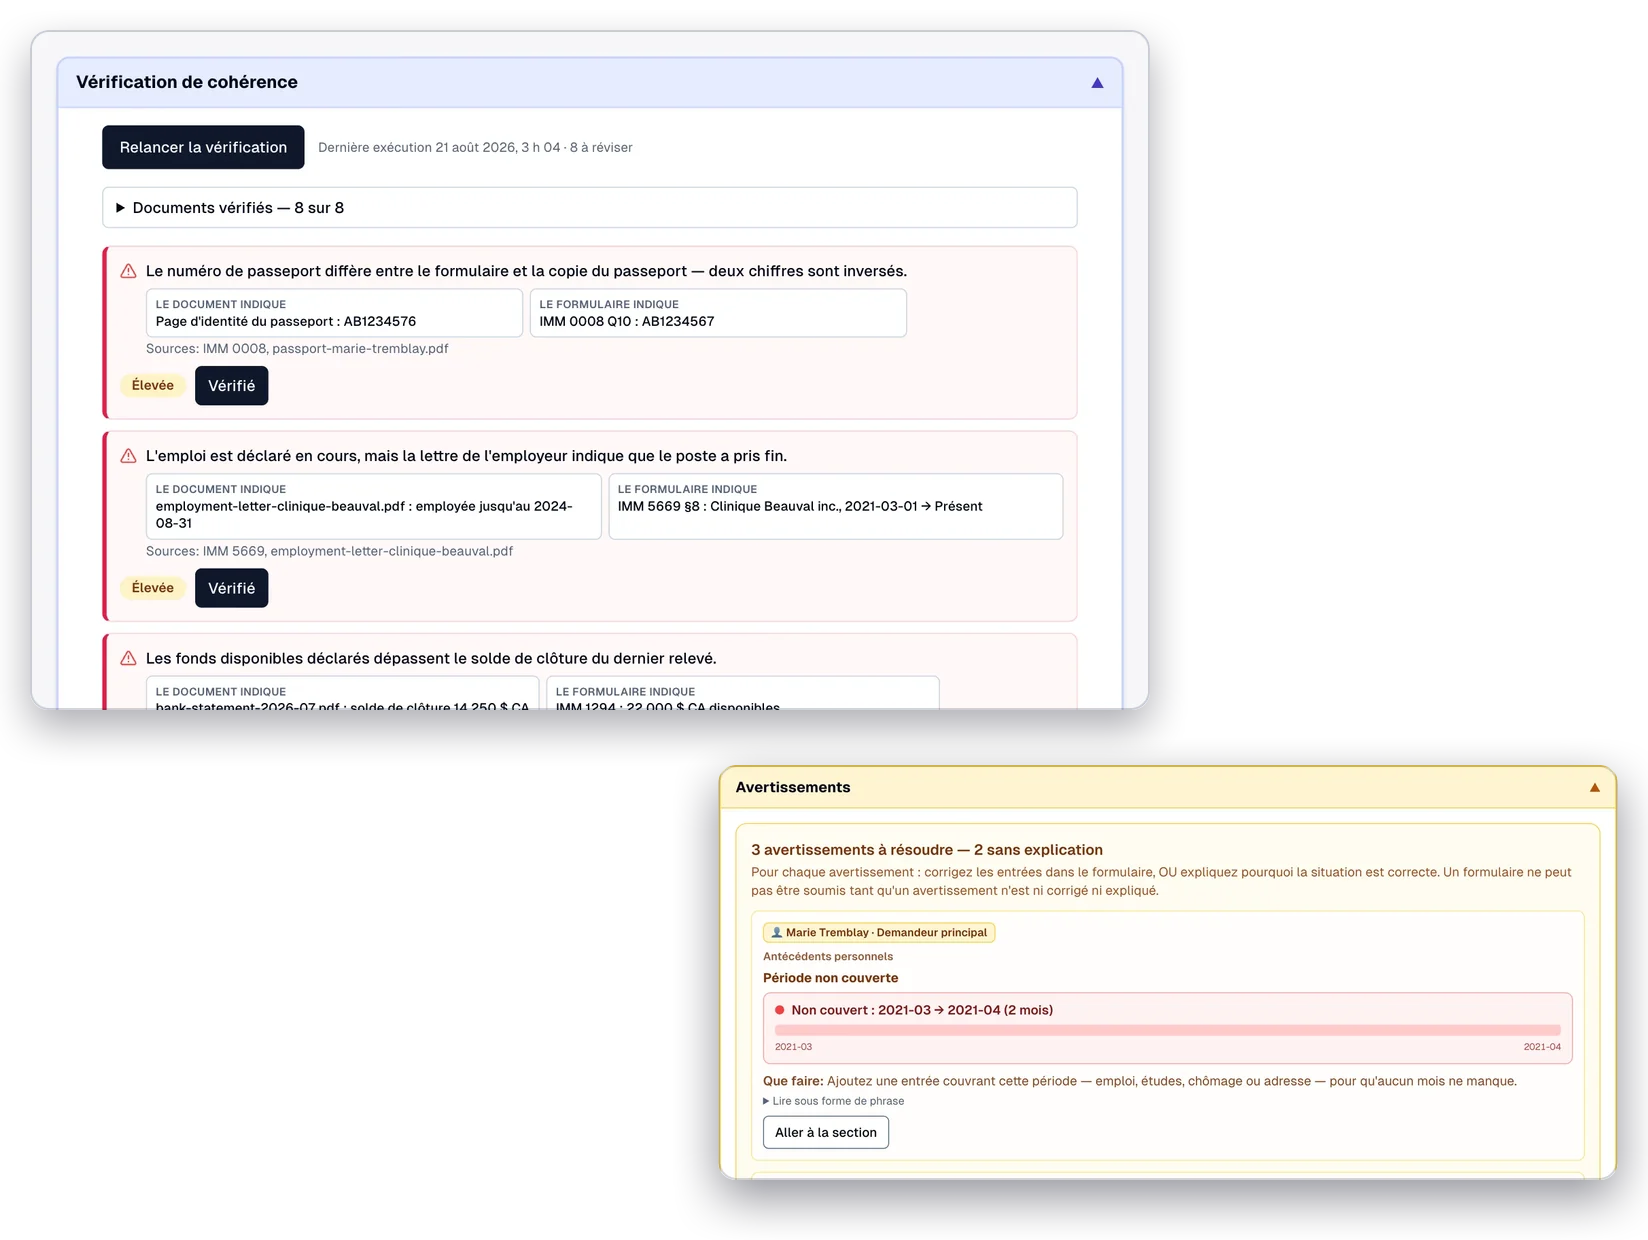The image size is (1648, 1240).
Task: Click Que faire instruction text
Action: [1140, 1081]
